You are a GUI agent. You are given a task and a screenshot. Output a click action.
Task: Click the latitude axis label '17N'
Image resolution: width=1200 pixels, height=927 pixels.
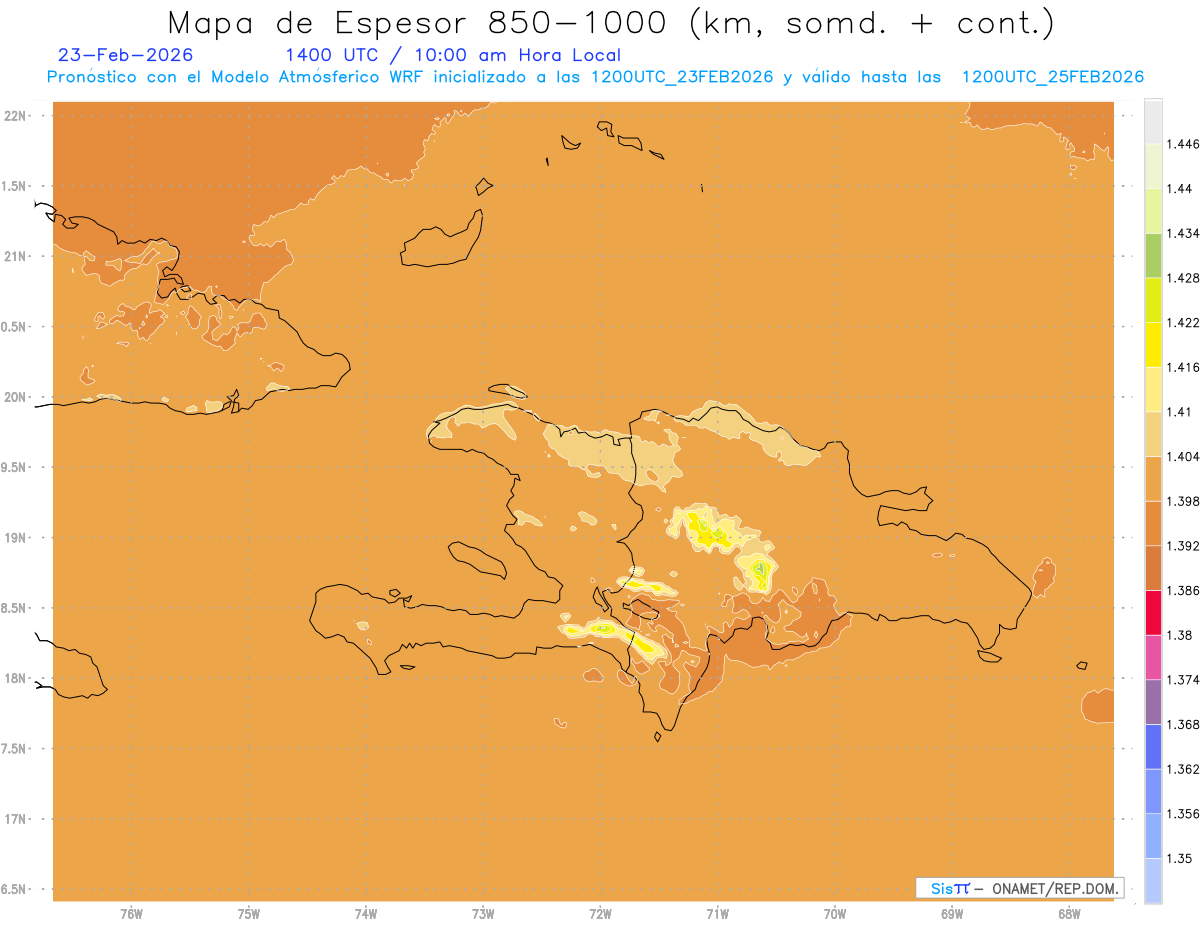click(x=15, y=819)
